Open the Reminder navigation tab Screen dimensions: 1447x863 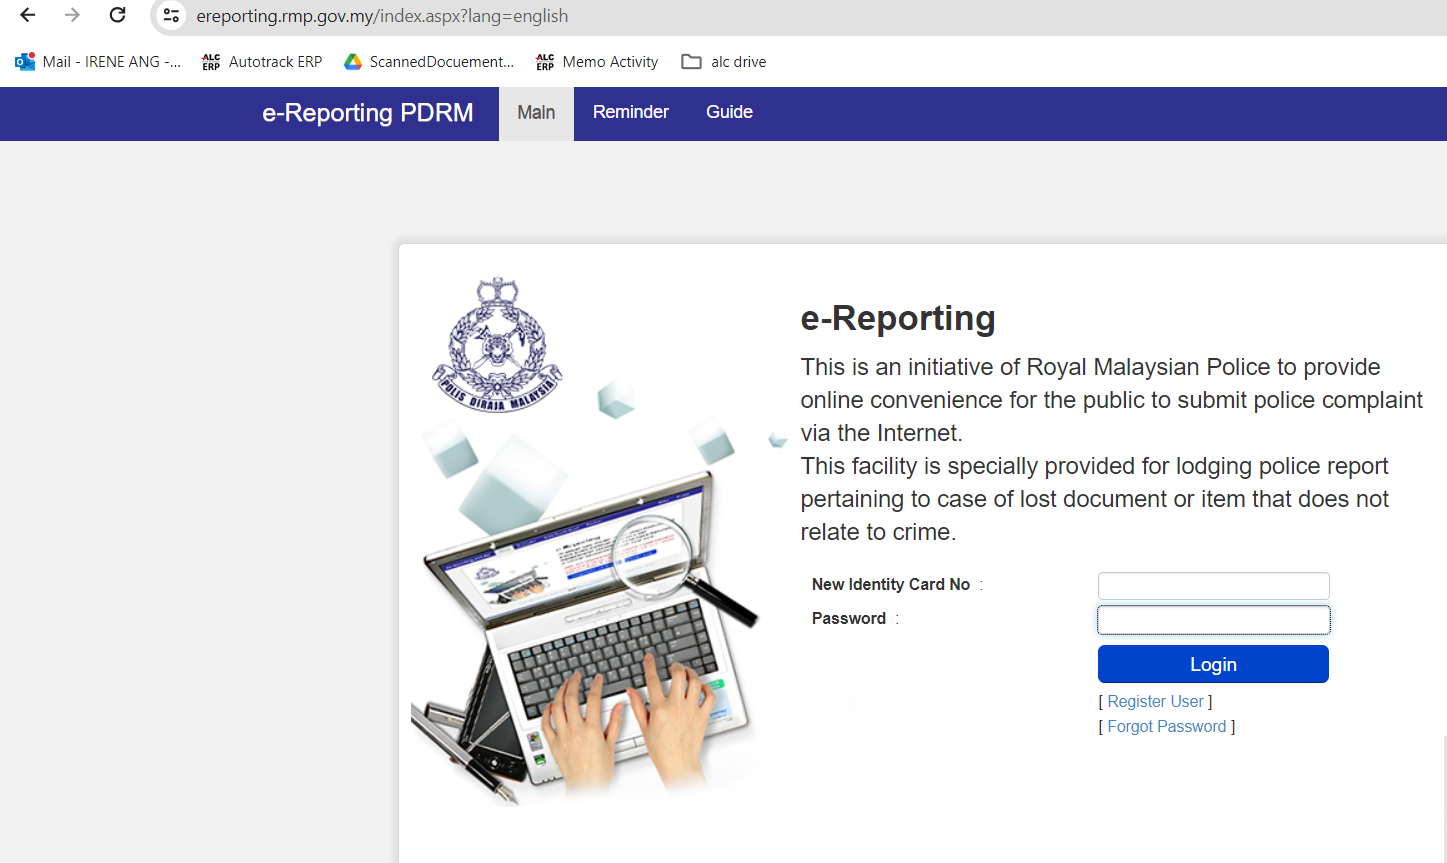(x=631, y=113)
